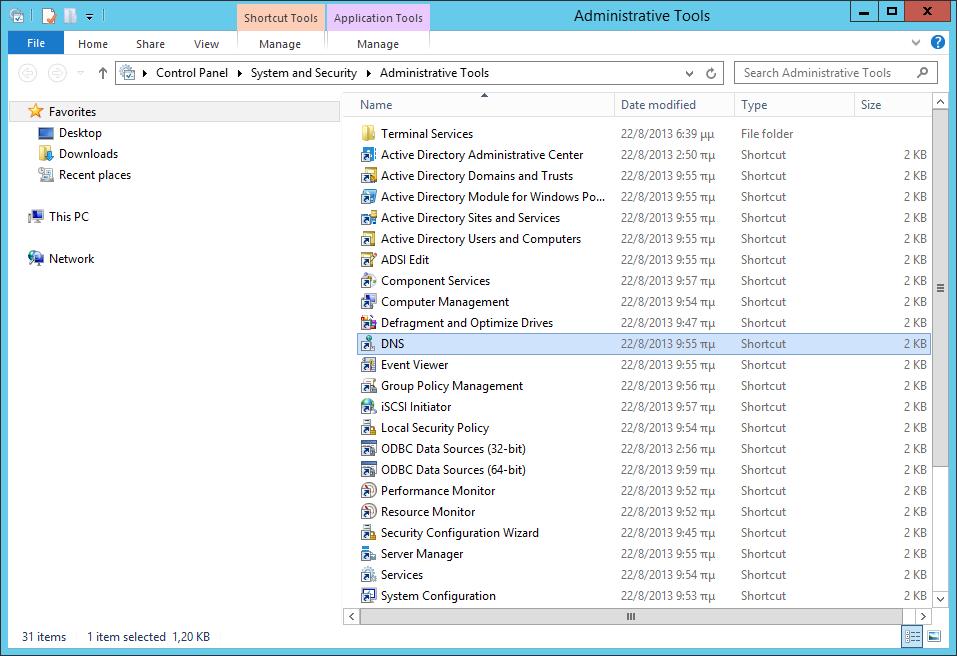Select Recent places in the navigation pane
The image size is (957, 656).
[95, 175]
